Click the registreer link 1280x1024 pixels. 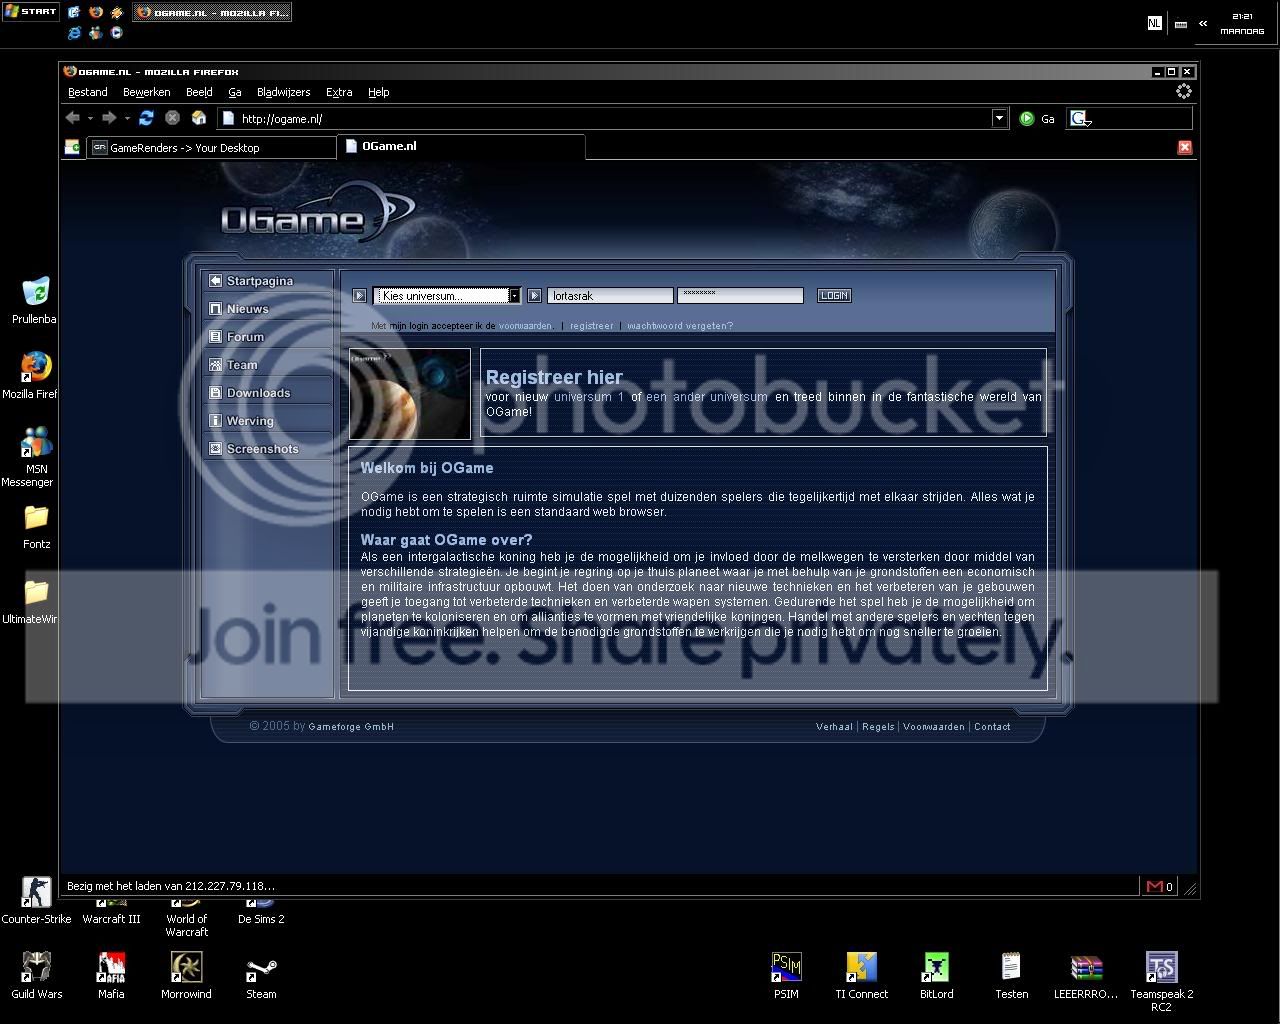click(x=592, y=326)
